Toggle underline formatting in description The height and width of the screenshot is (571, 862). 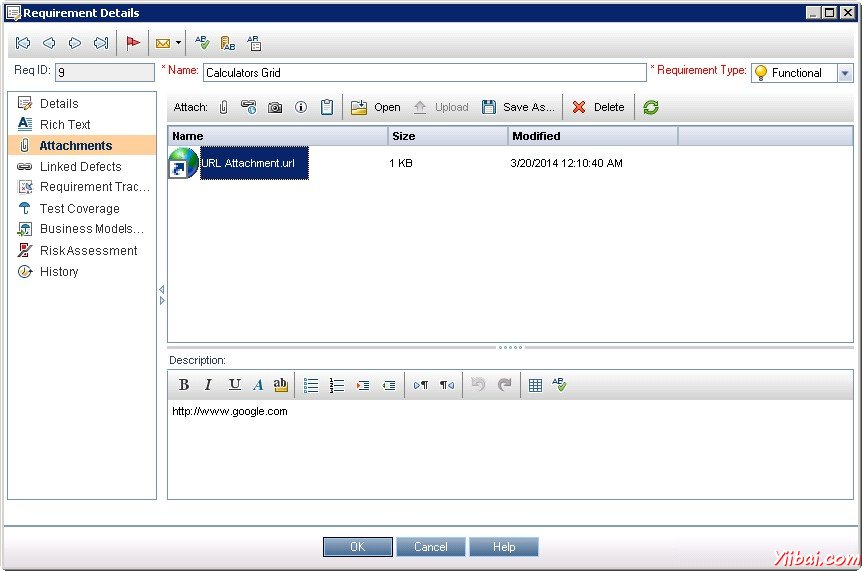tap(234, 385)
